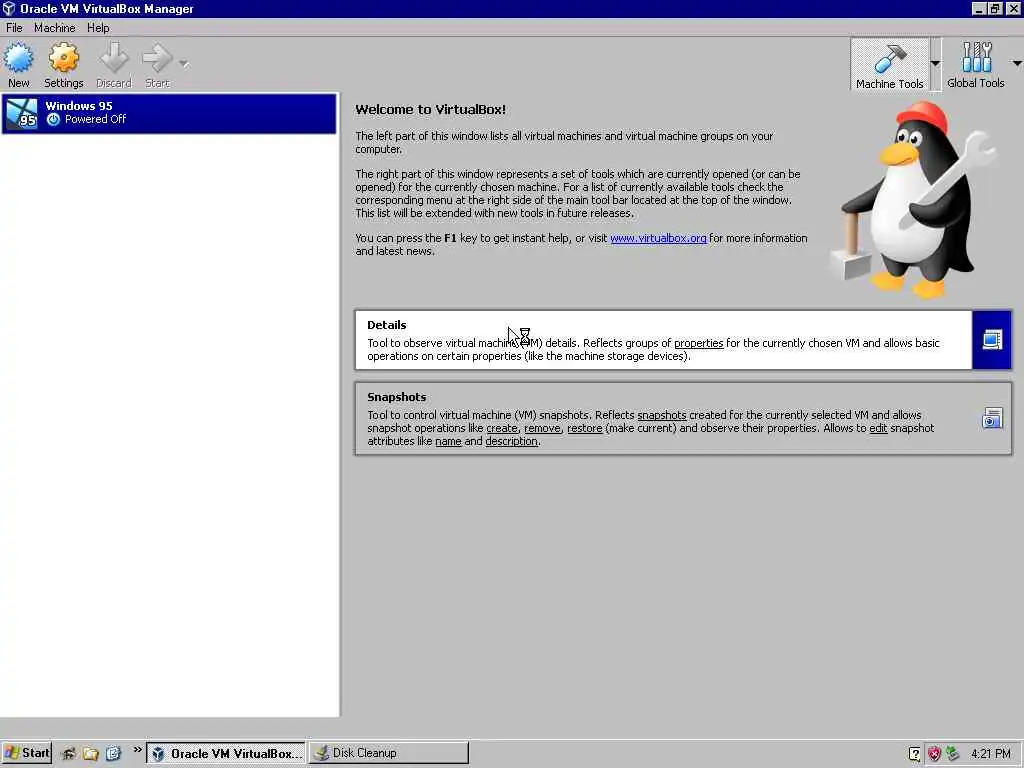Click the restore link in Snapshots
The height and width of the screenshot is (768, 1024).
point(584,428)
